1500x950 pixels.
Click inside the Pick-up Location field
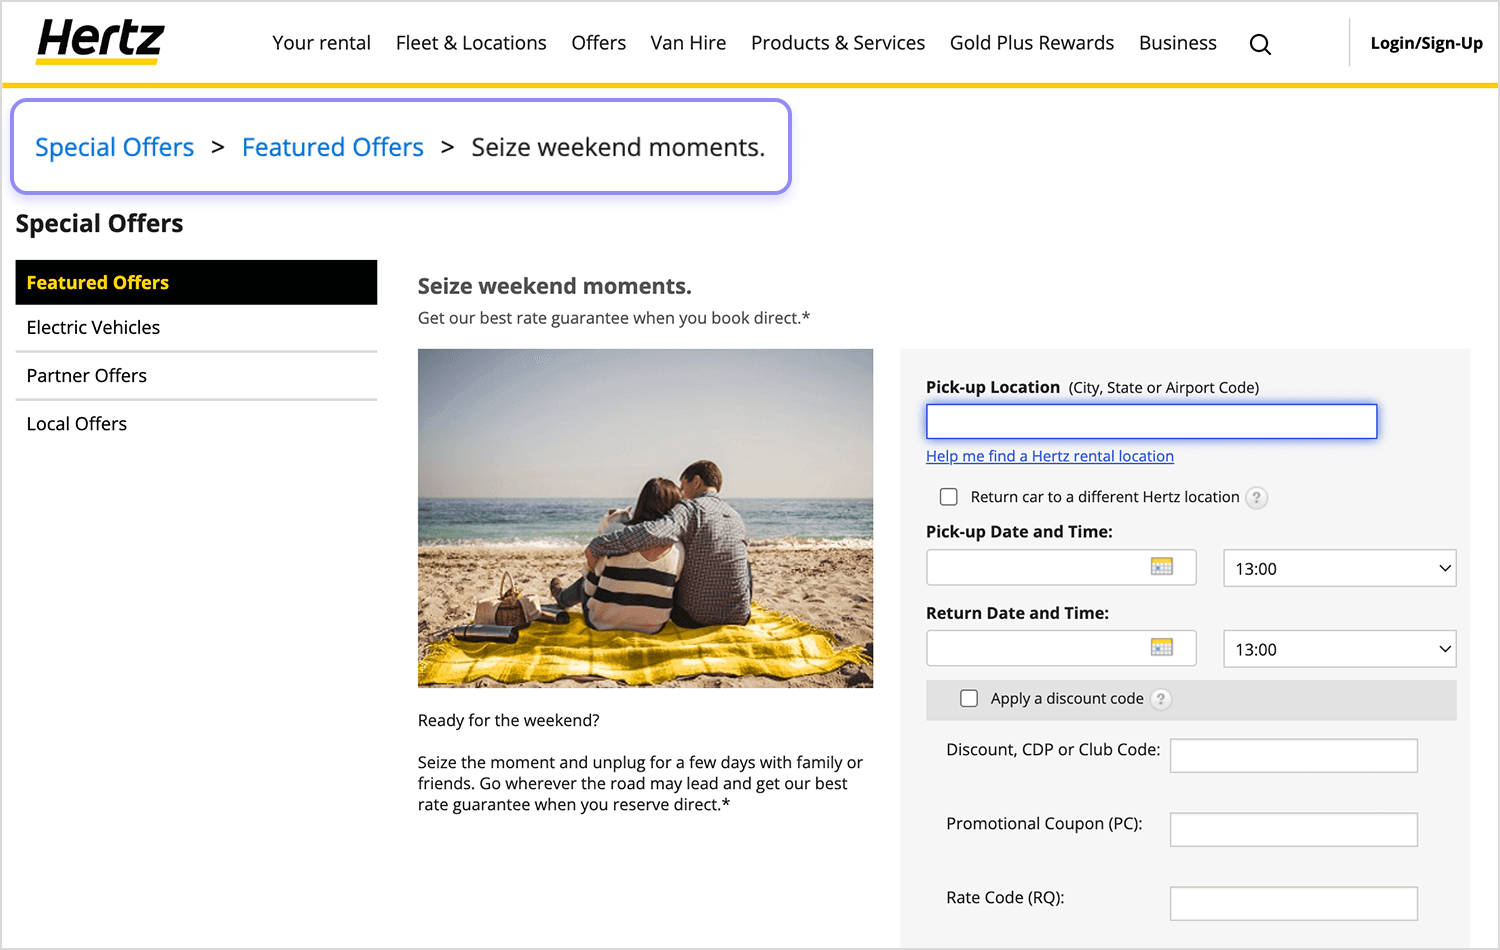1151,421
